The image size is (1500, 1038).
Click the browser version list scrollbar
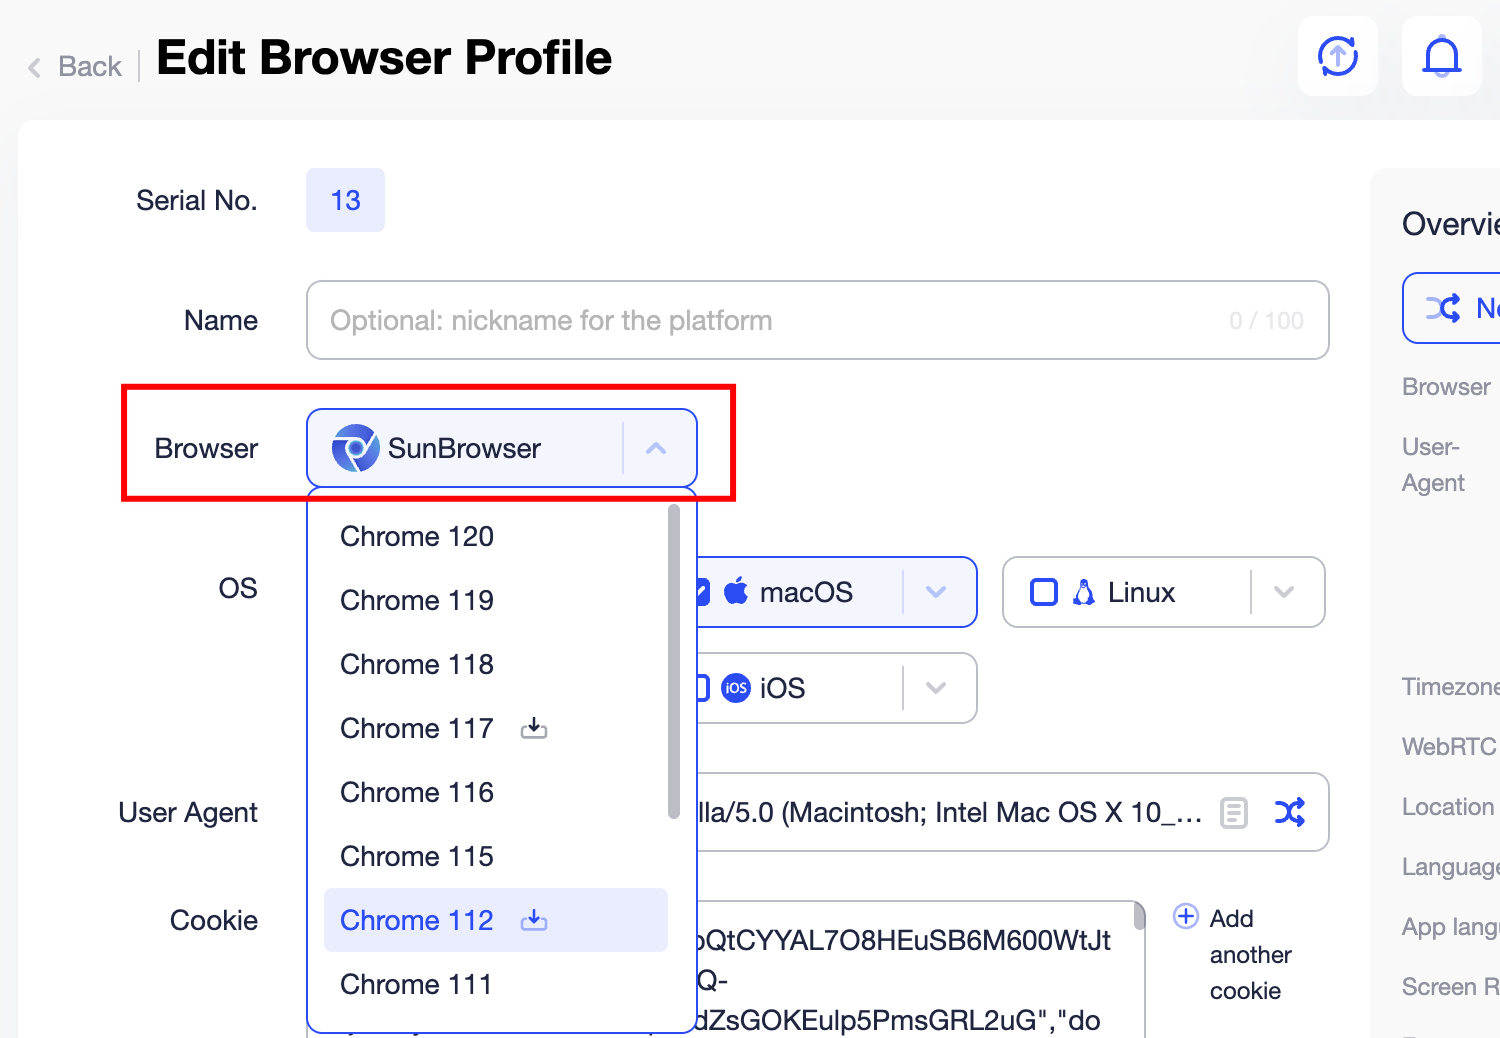click(674, 660)
